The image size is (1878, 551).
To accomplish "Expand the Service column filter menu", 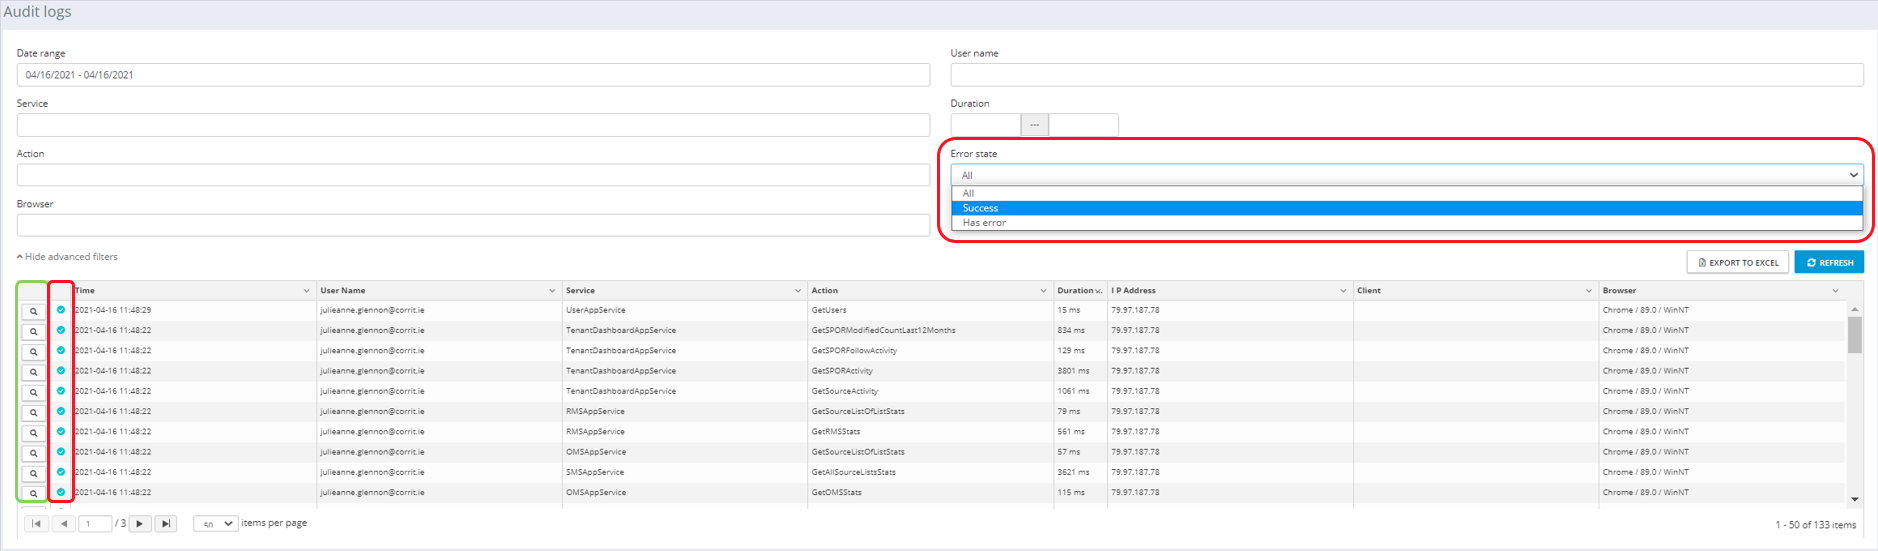I will pos(798,291).
